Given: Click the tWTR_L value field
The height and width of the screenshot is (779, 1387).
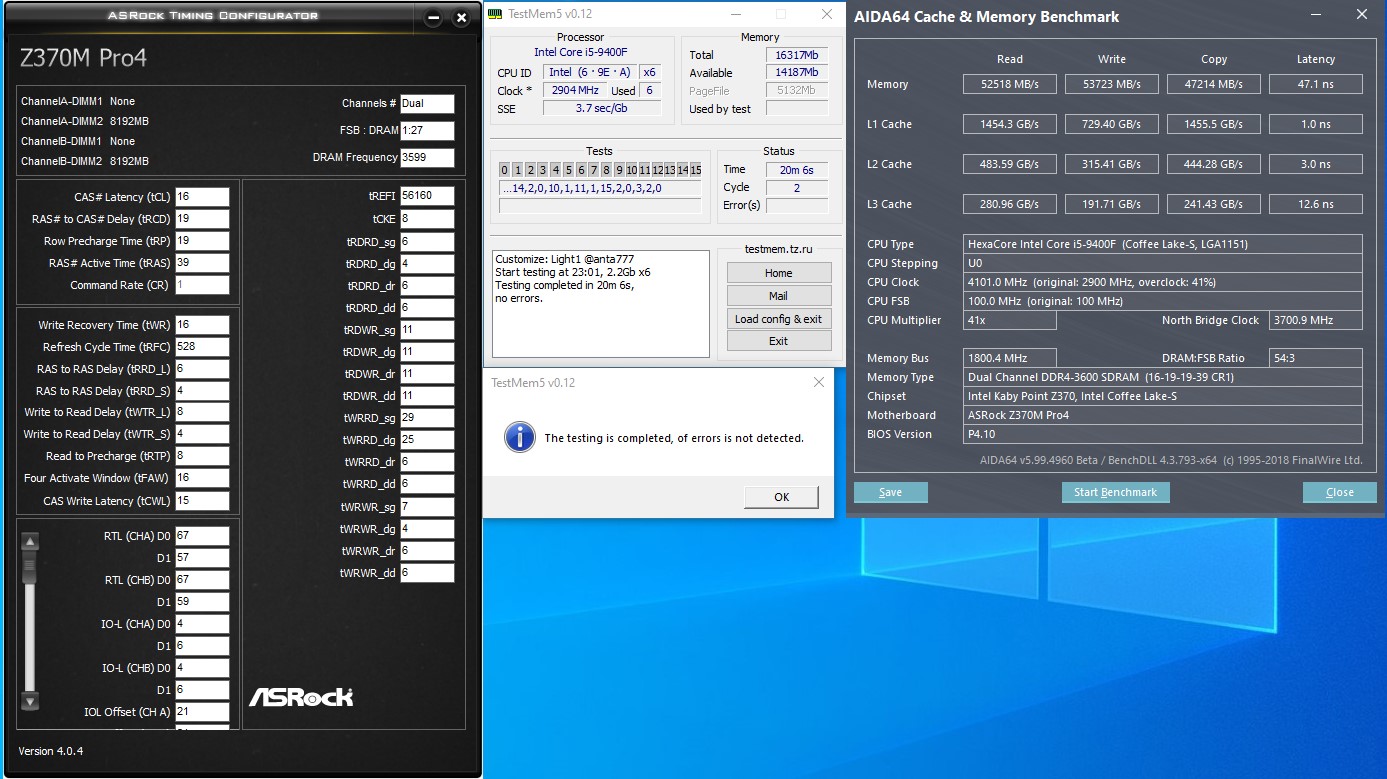Looking at the screenshot, I should tap(202, 412).
